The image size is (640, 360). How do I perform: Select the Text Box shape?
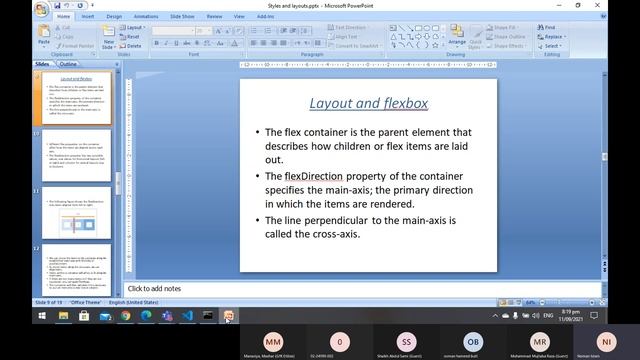pos(393,28)
